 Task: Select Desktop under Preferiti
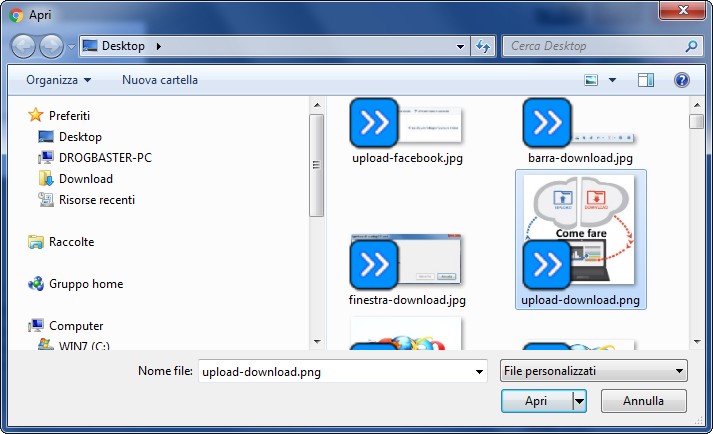tap(80, 136)
